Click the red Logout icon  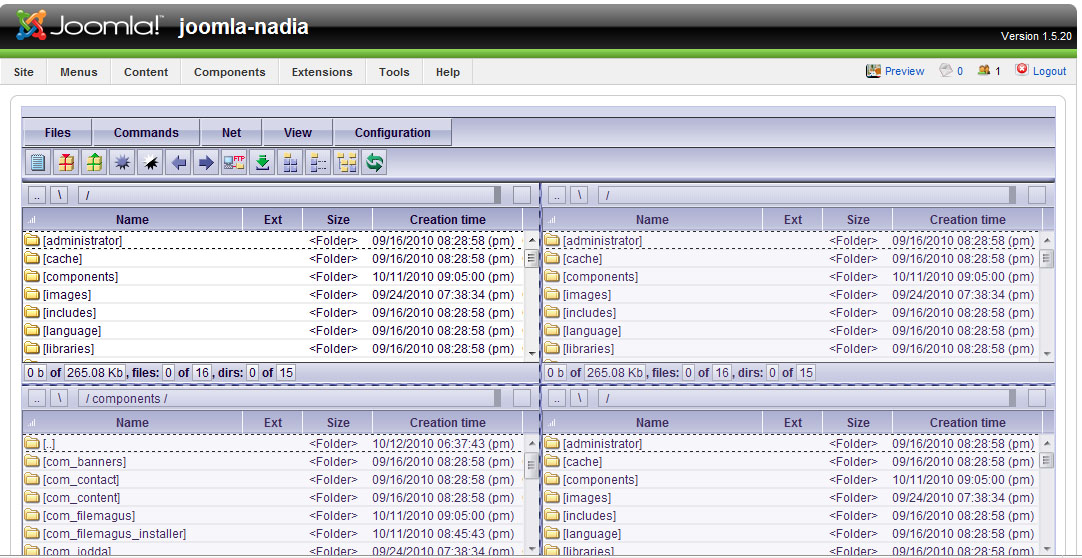1022,70
